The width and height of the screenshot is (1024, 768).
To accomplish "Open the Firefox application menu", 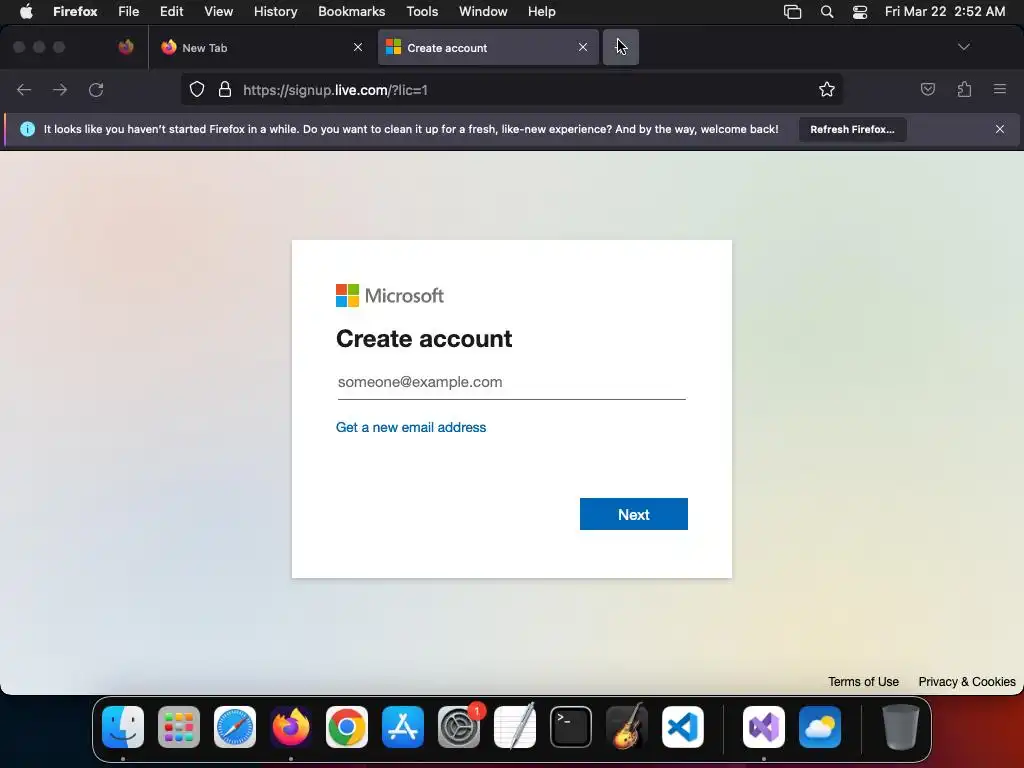I will click(x=1000, y=89).
